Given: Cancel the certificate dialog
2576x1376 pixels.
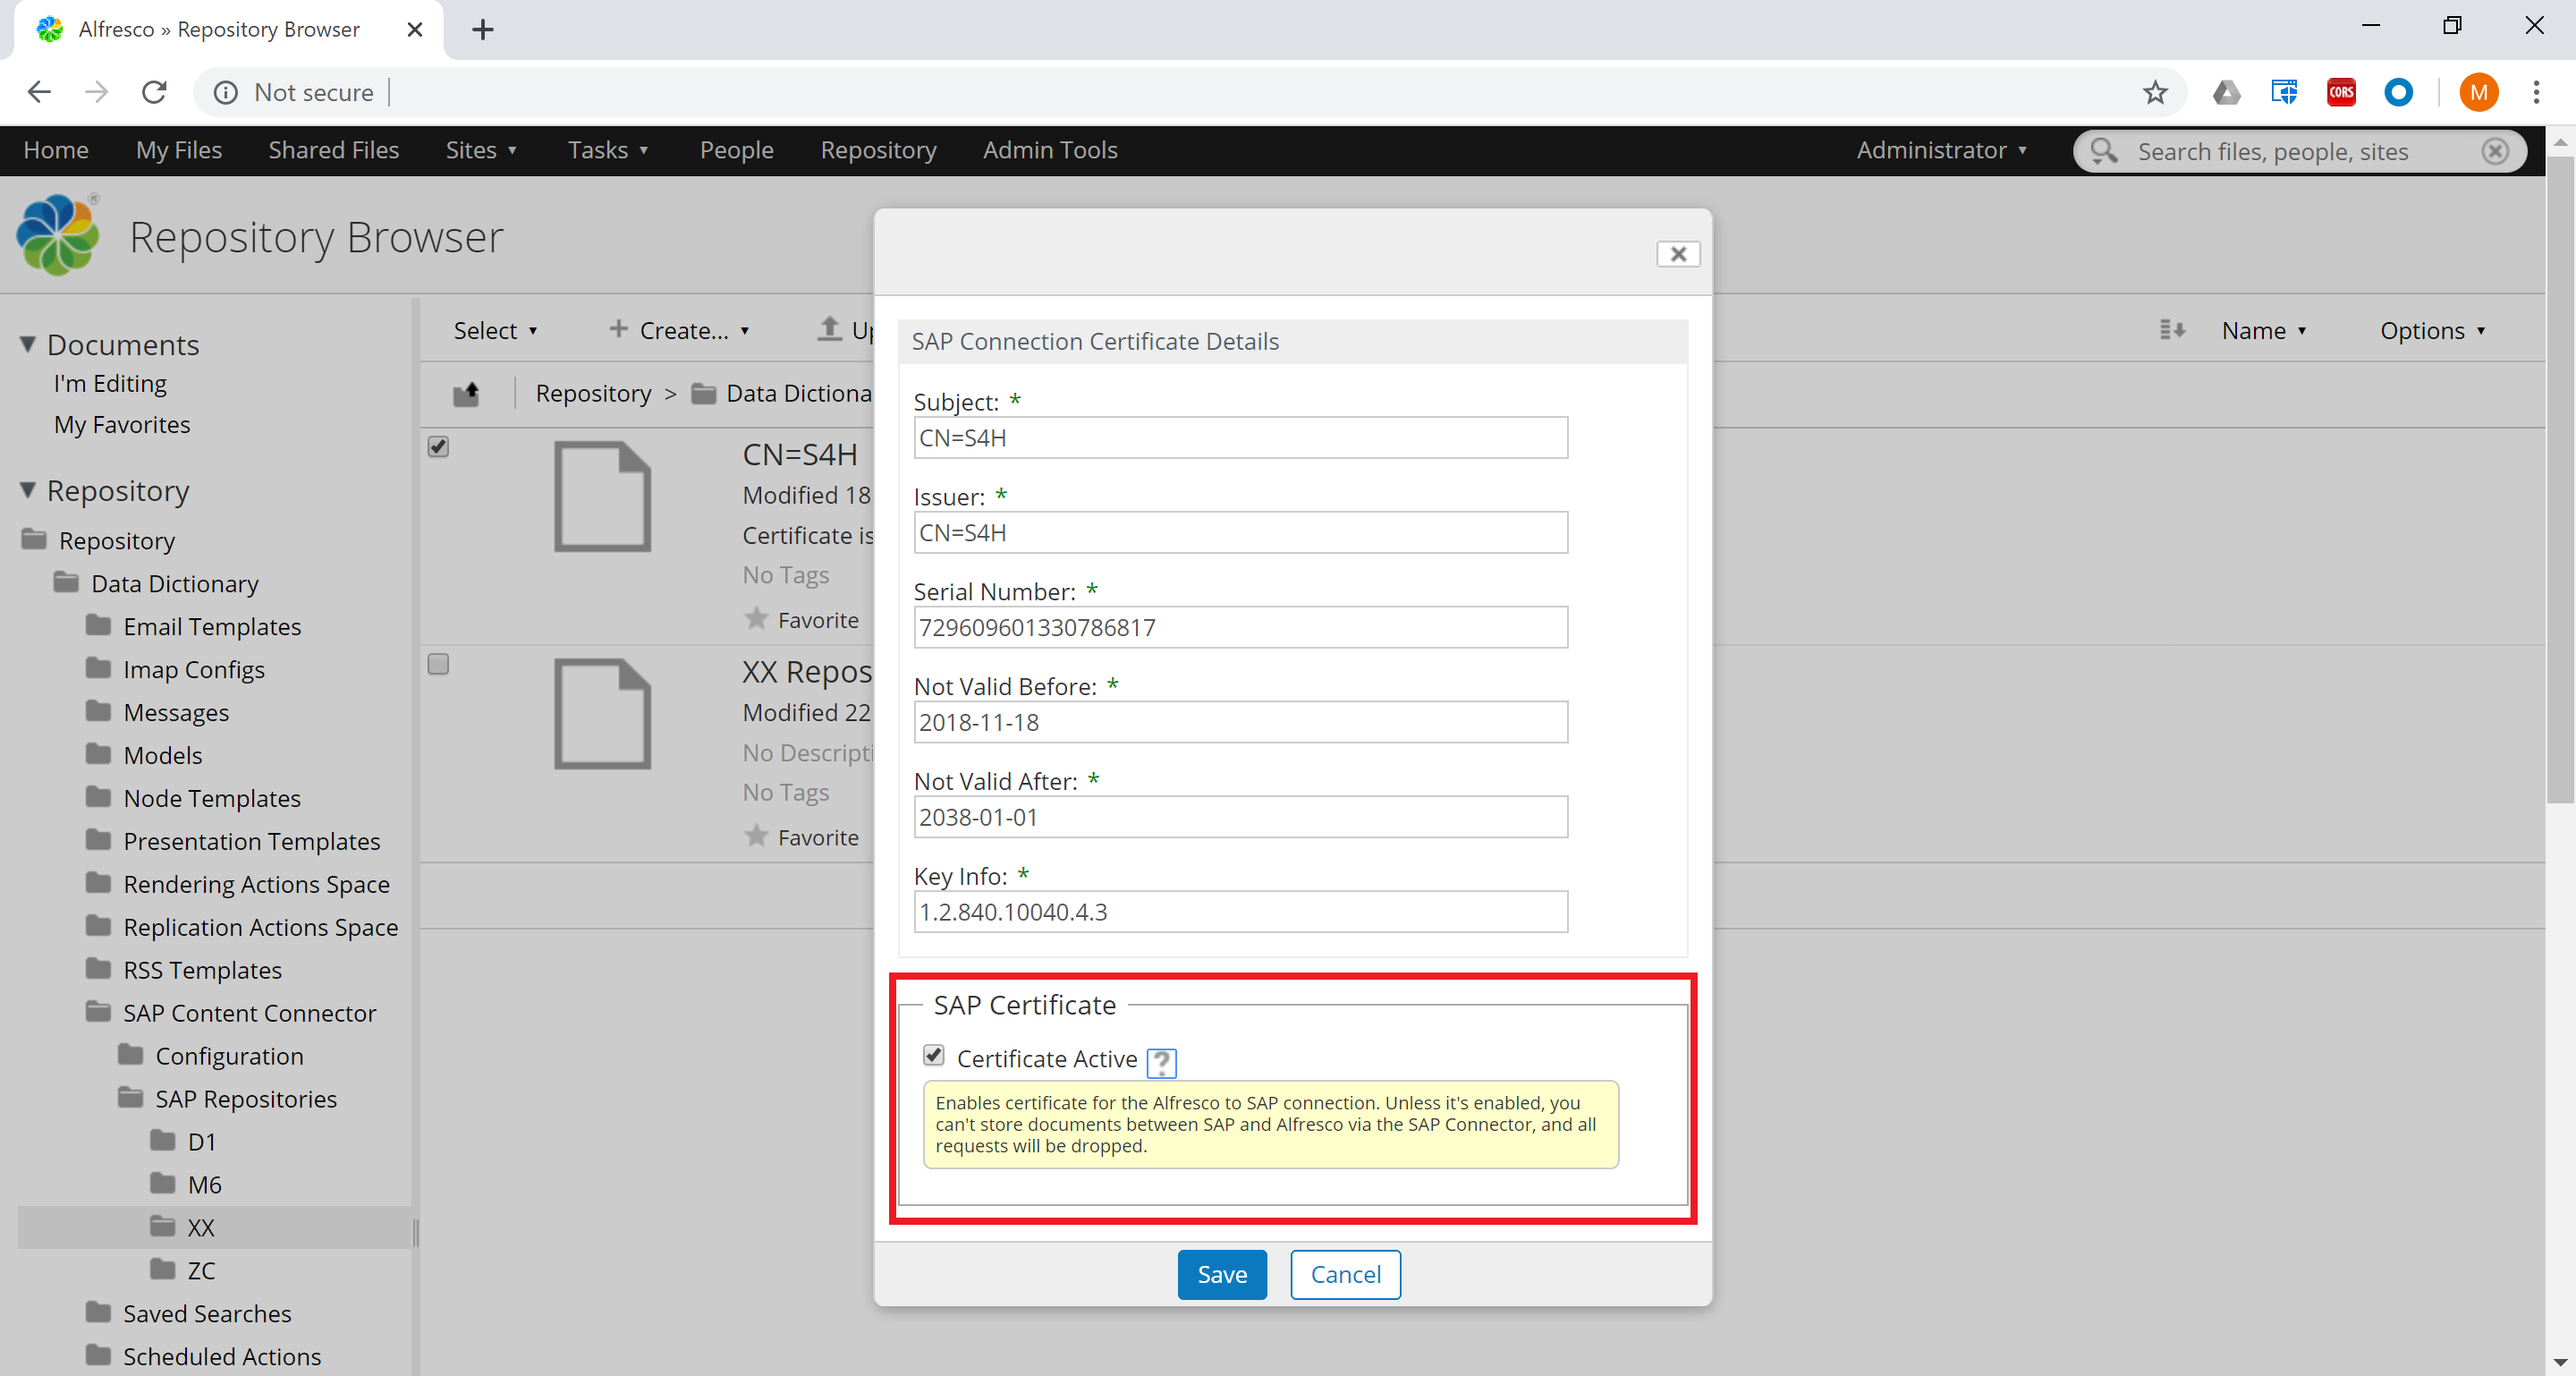Looking at the screenshot, I should [1345, 1274].
